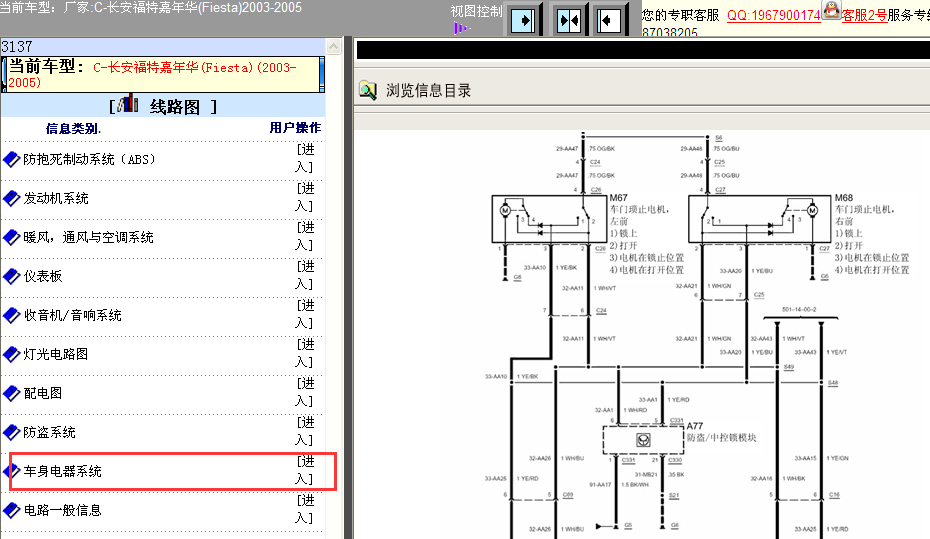930x539 pixels.
Task: Select the 电路一般信息 entry text
Action: [62, 510]
